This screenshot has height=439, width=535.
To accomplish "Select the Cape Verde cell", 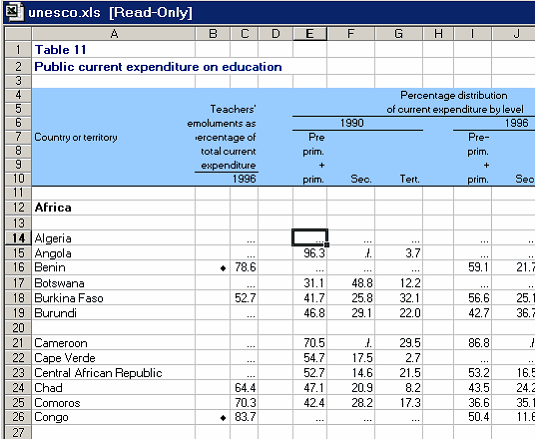I will (x=114, y=357).
